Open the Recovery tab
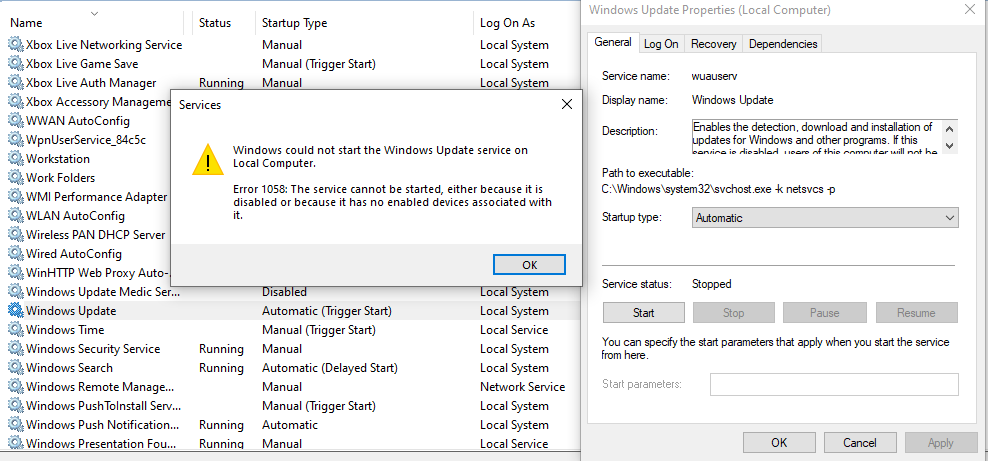This screenshot has height=461, width=988. point(713,43)
